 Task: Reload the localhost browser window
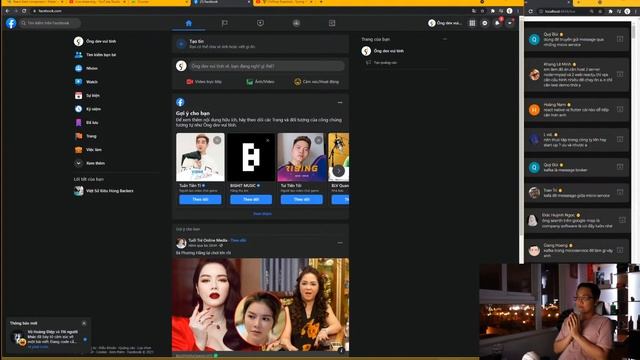pos(531,11)
